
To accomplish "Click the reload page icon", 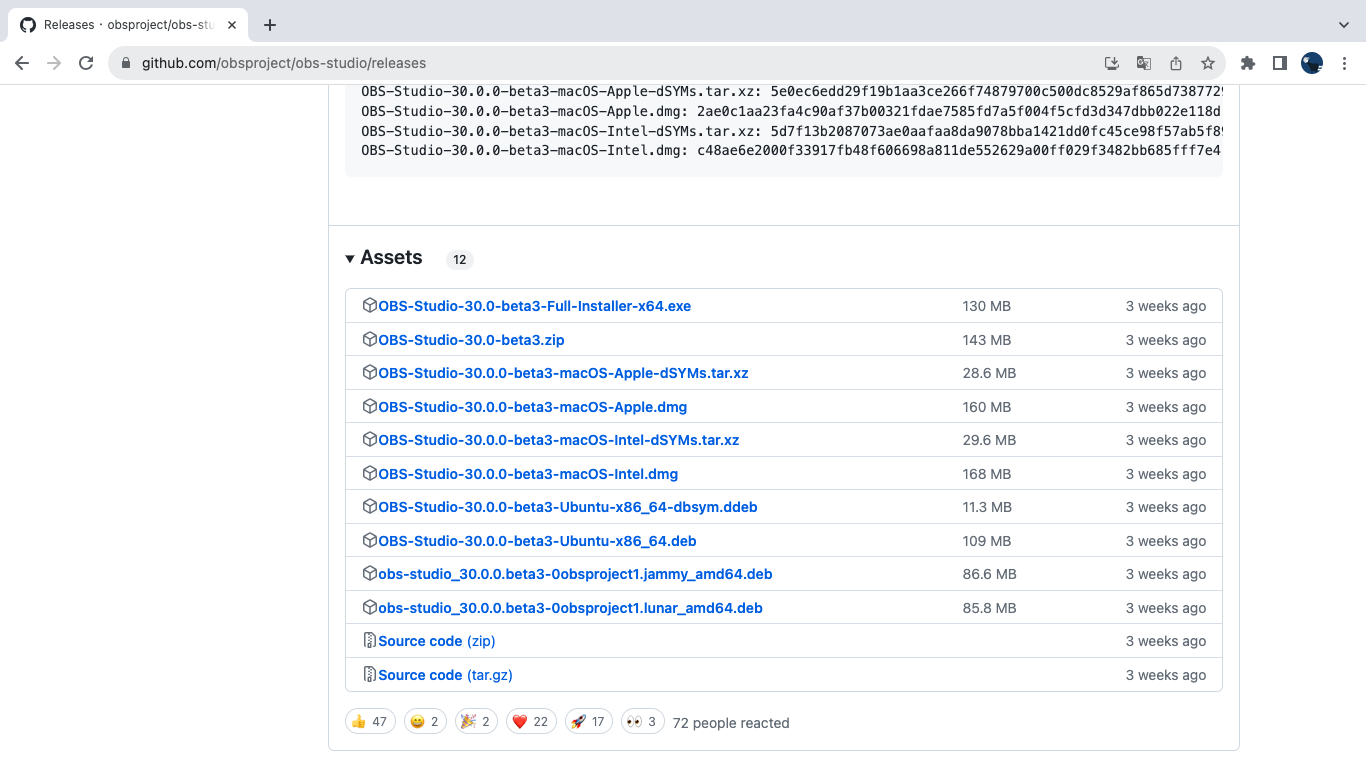I will (86, 63).
